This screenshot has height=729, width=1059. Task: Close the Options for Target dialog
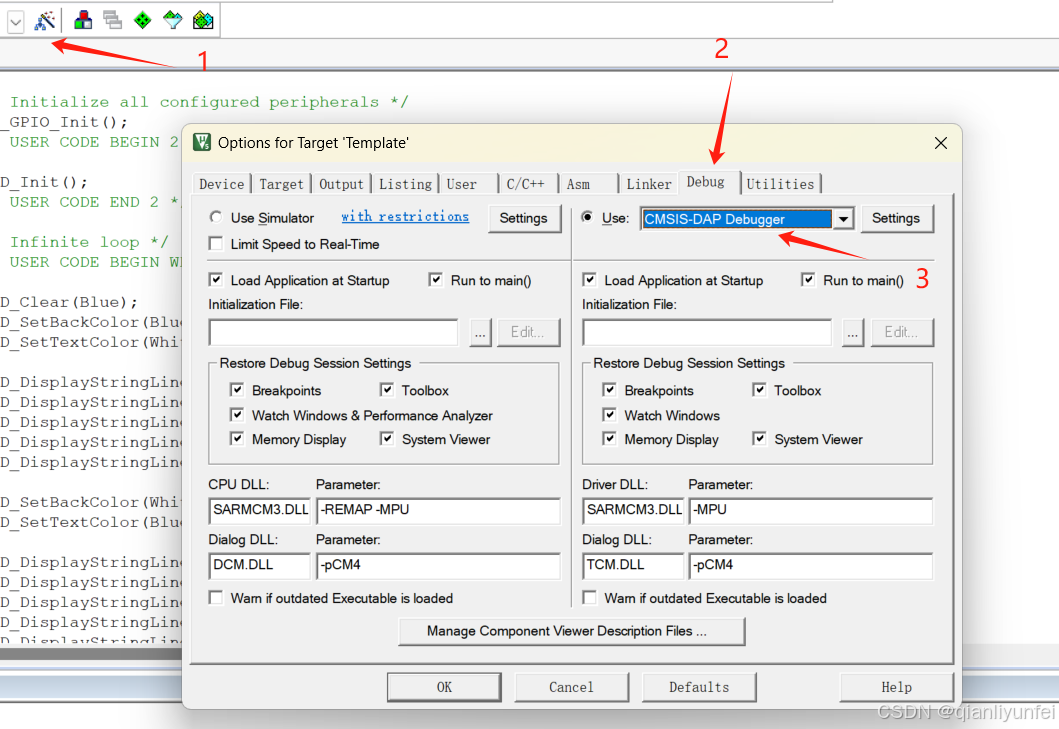940,143
